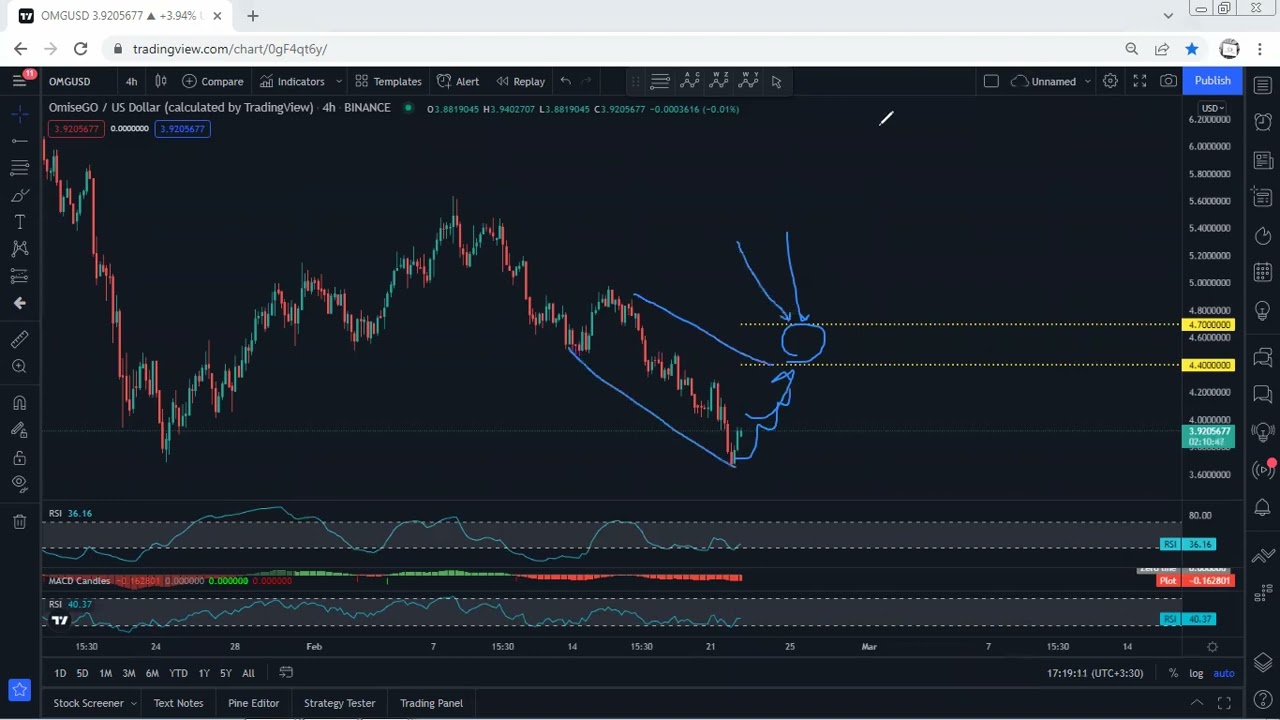
Task: Select the 6M date range
Action: (x=152, y=674)
